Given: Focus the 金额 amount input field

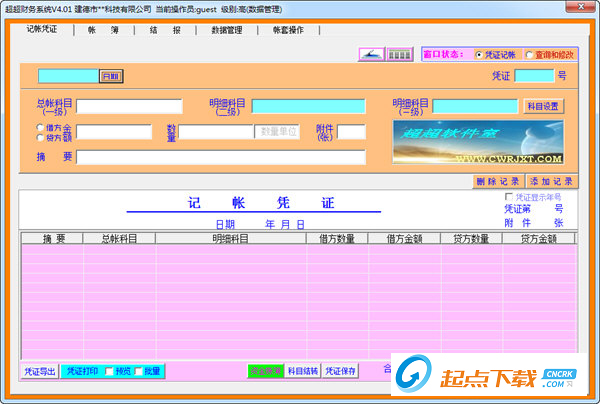Looking at the screenshot, I should (114, 132).
